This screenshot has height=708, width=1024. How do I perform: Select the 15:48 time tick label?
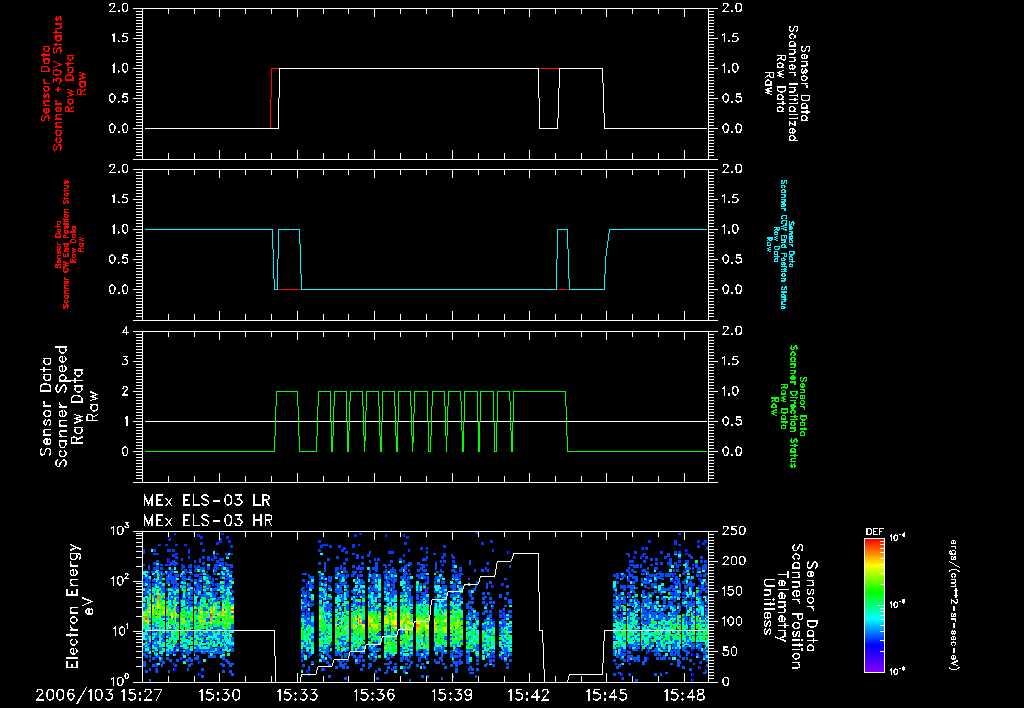pos(683,695)
